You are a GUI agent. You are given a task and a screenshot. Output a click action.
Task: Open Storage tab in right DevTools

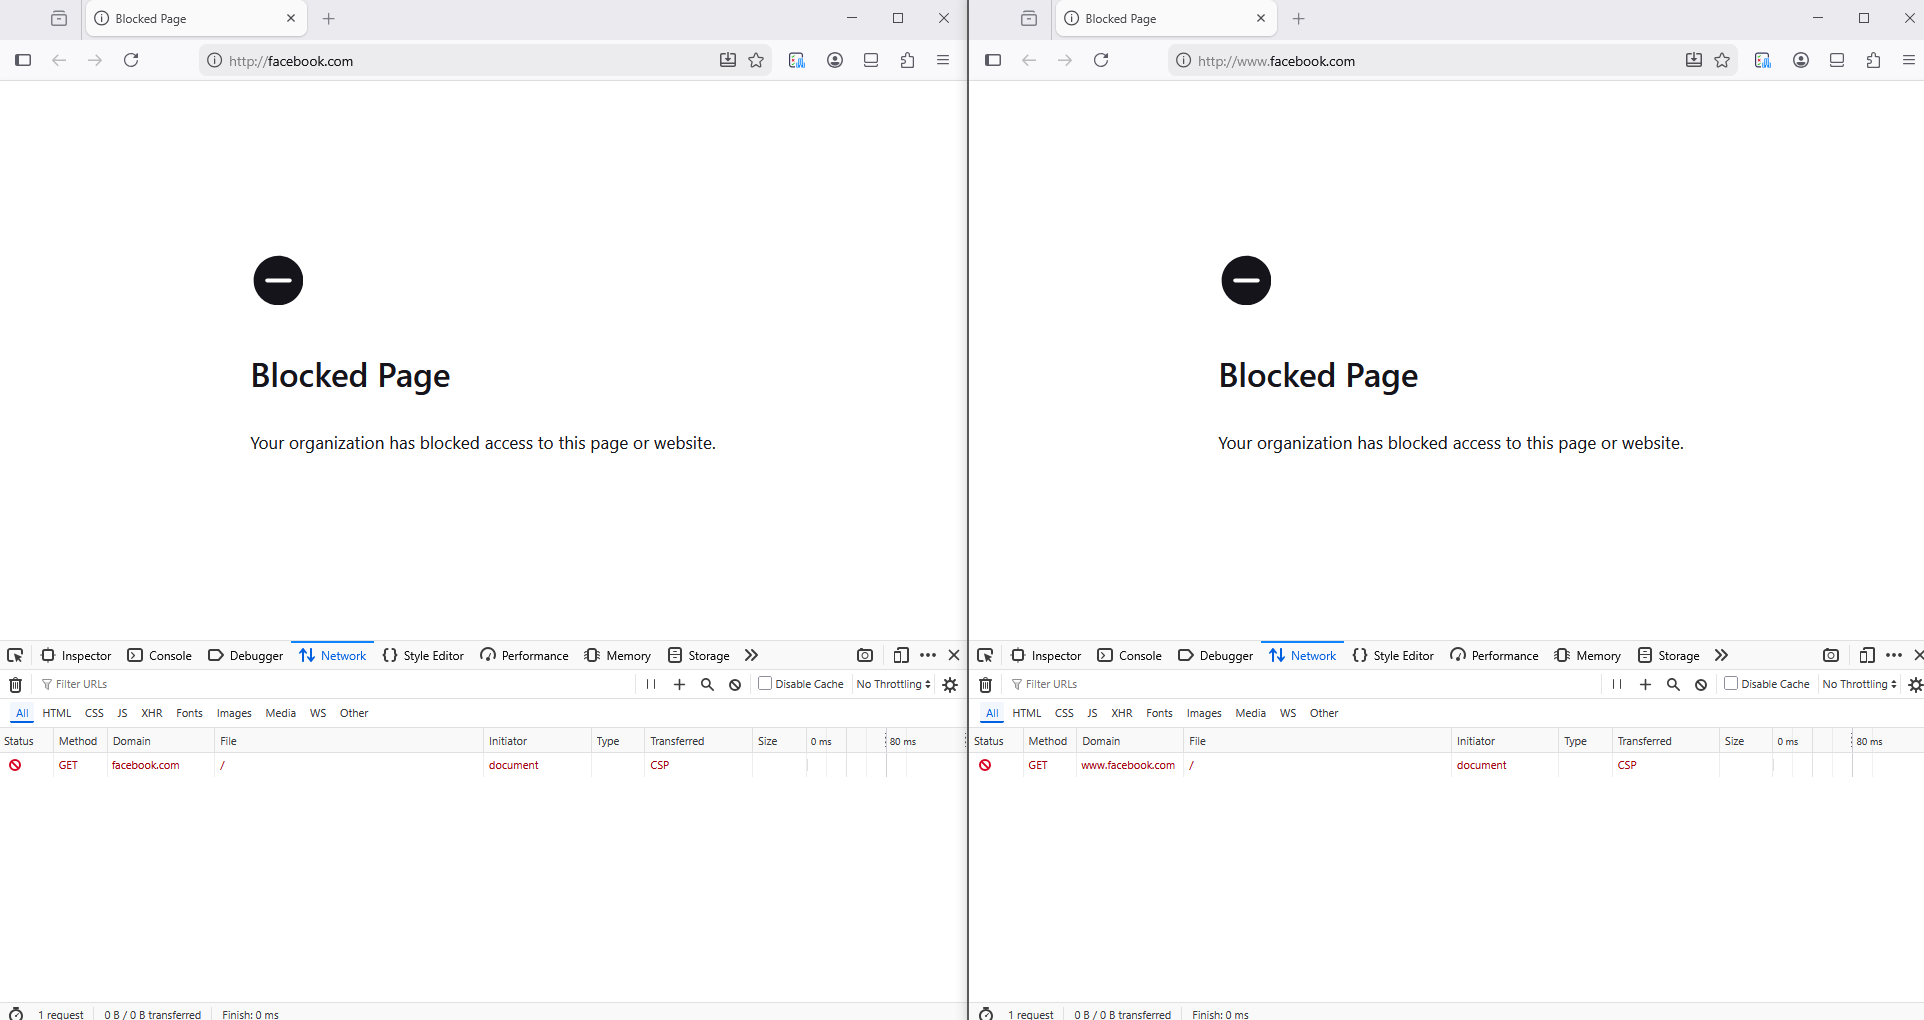pyautogui.click(x=1669, y=655)
